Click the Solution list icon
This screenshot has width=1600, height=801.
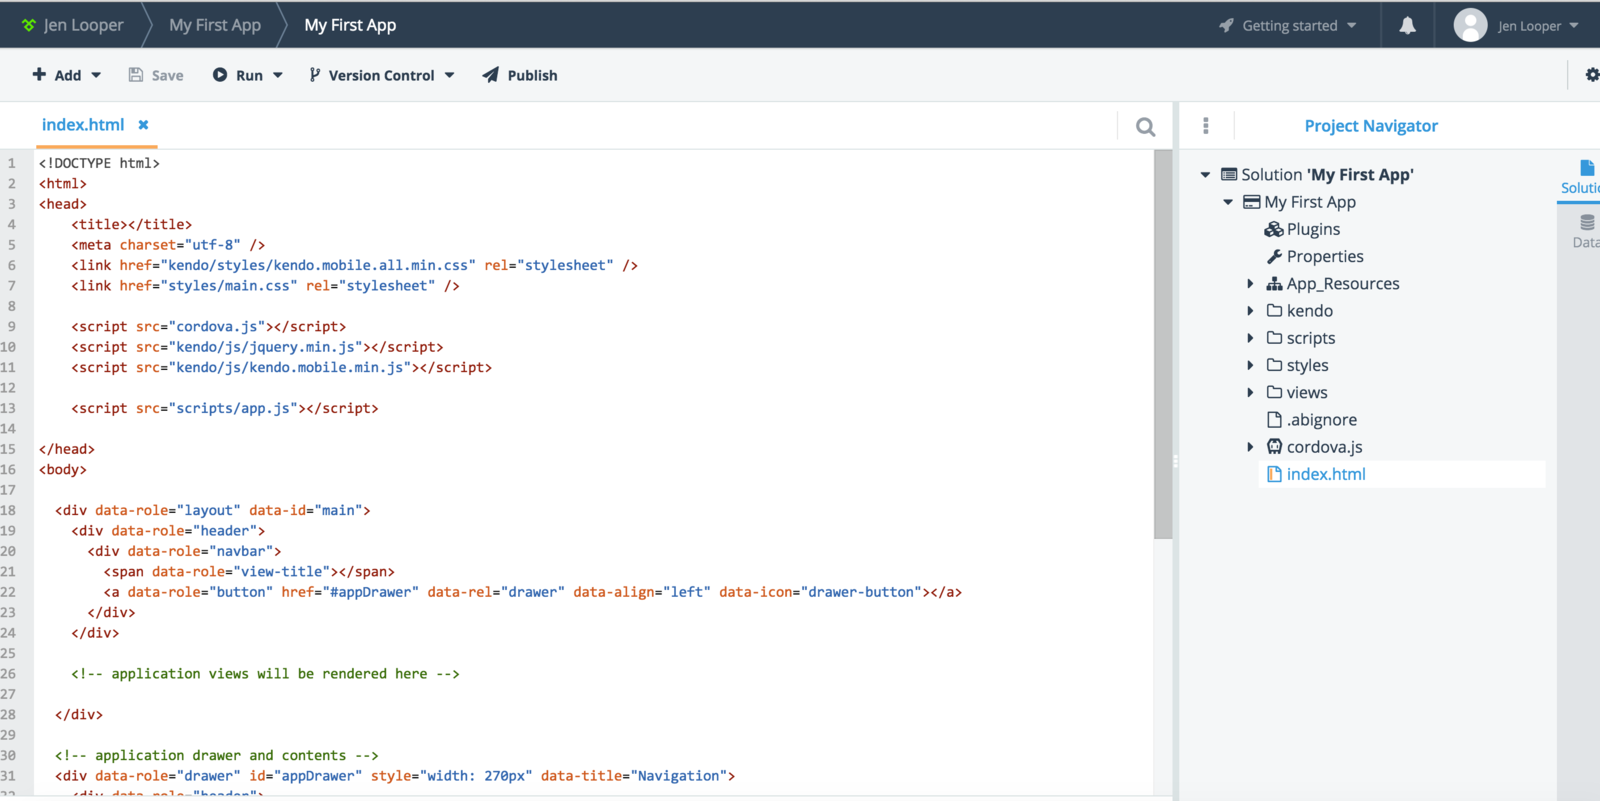pyautogui.click(x=1229, y=175)
